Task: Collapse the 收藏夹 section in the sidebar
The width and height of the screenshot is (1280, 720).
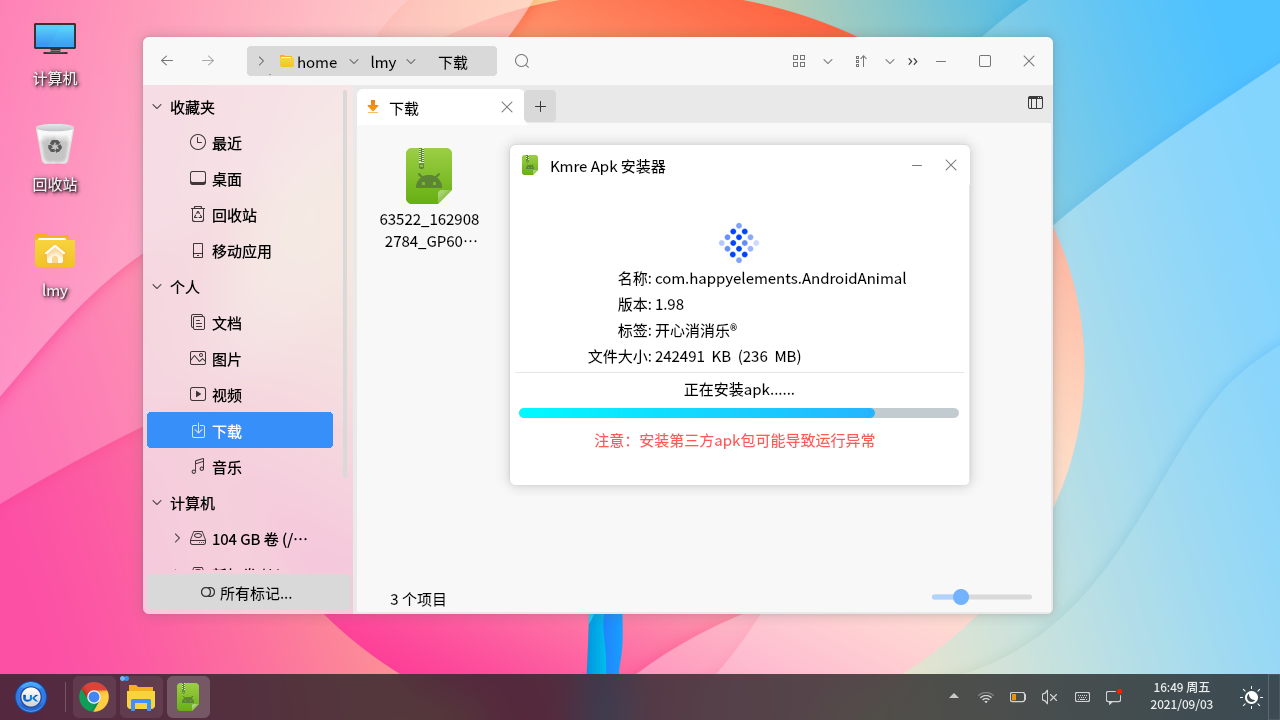Action: coord(156,106)
